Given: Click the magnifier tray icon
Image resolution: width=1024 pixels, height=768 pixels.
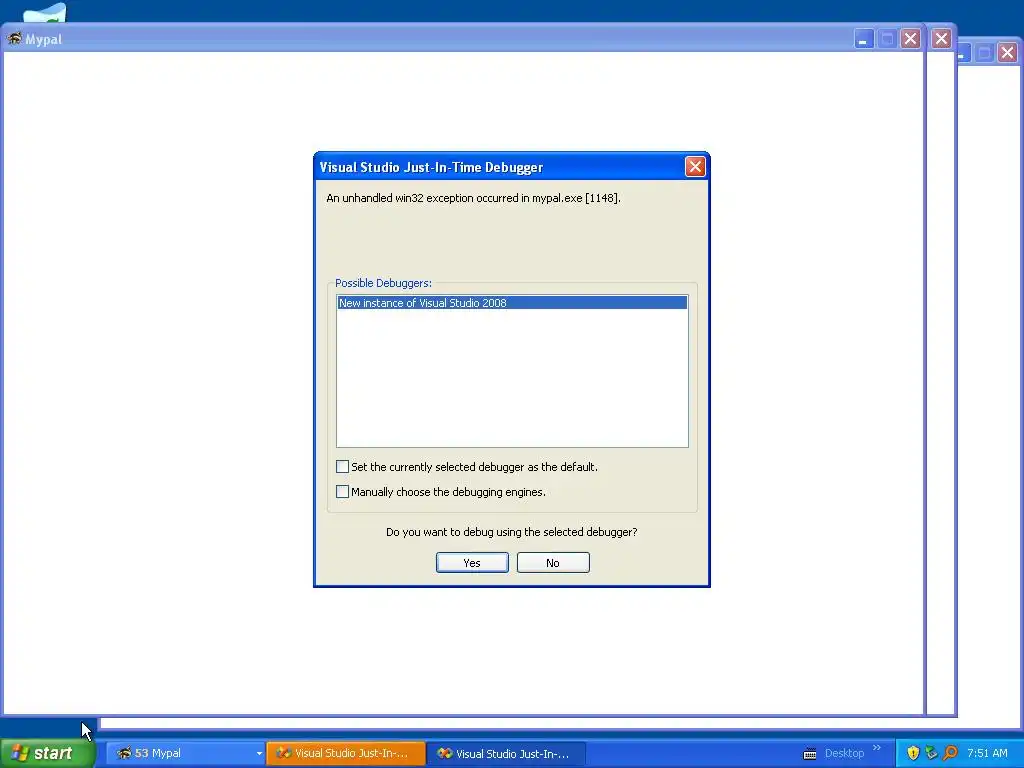Looking at the screenshot, I should (950, 753).
